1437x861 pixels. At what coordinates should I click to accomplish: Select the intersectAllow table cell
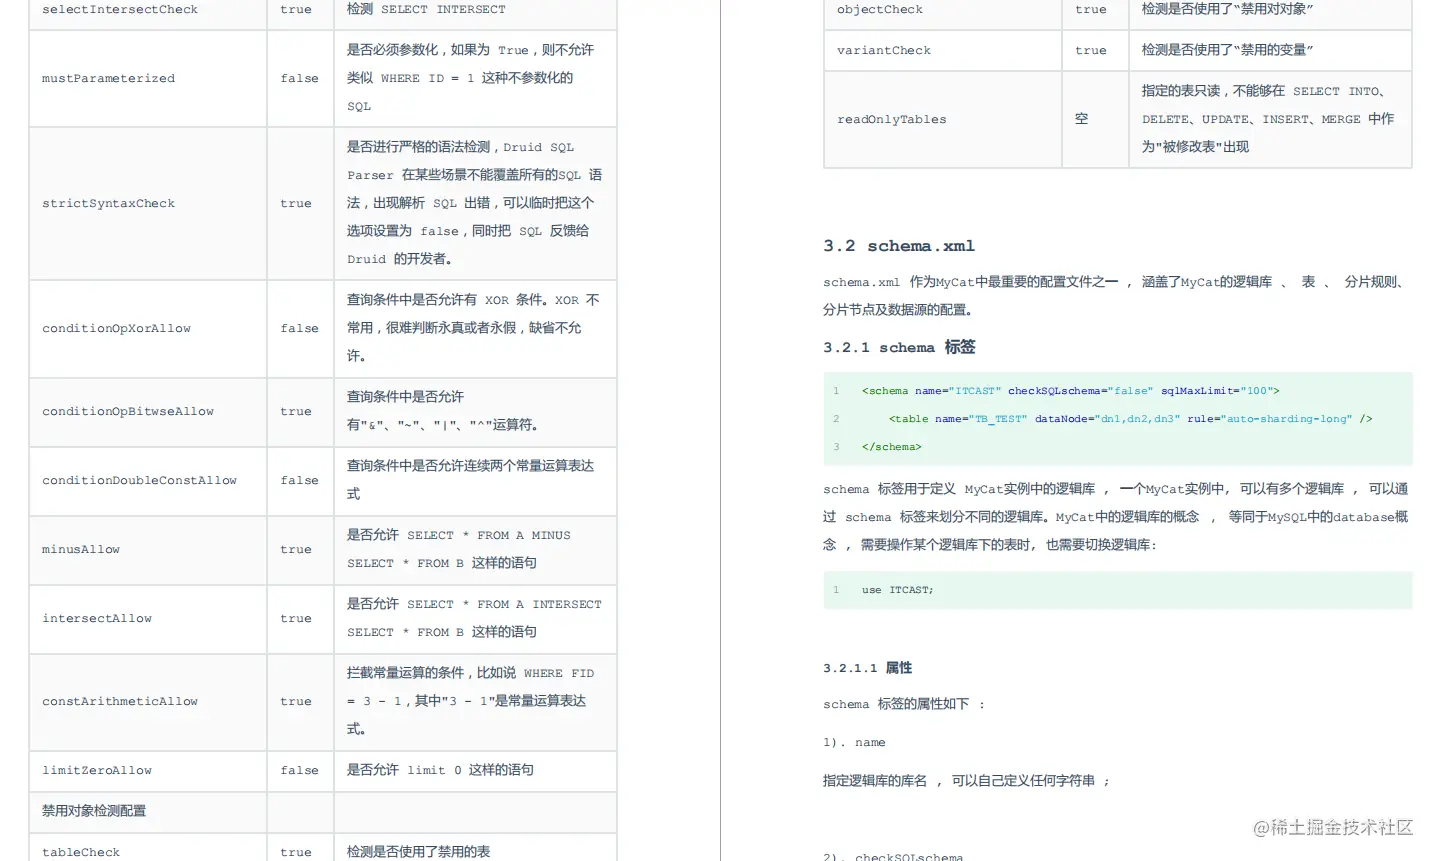[x=97, y=618]
